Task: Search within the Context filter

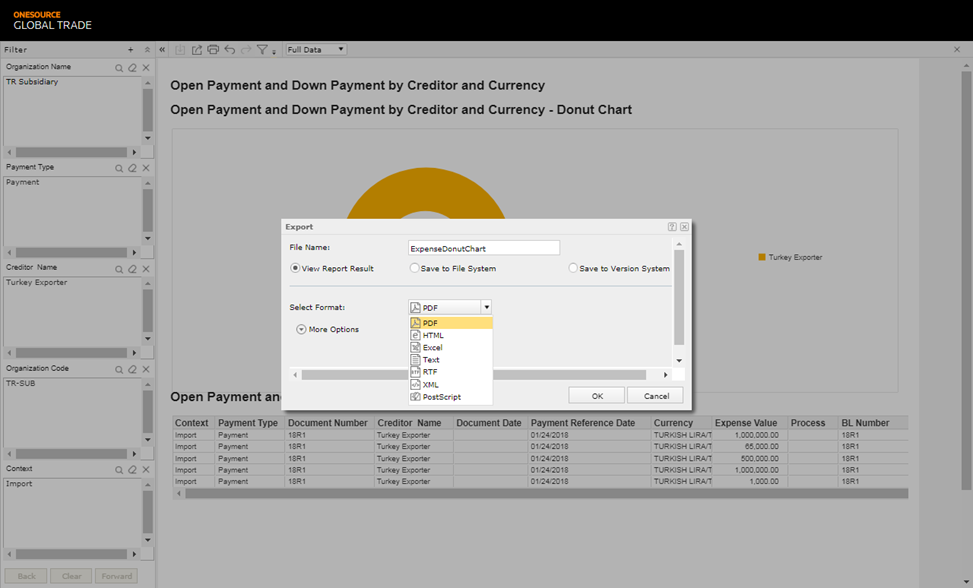Action: [119, 470]
